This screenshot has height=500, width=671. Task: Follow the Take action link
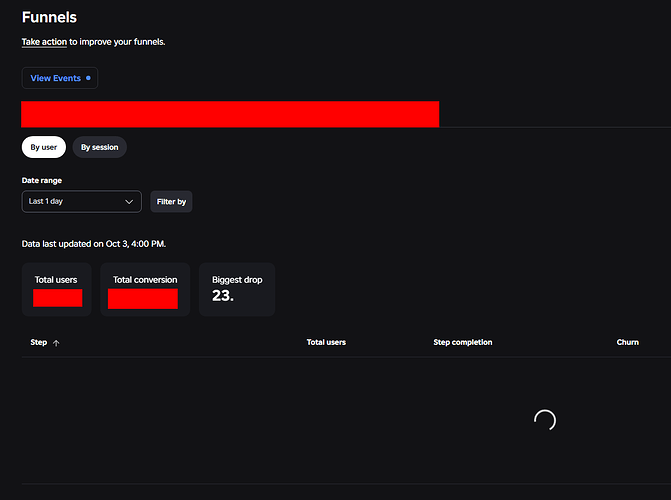coord(44,42)
